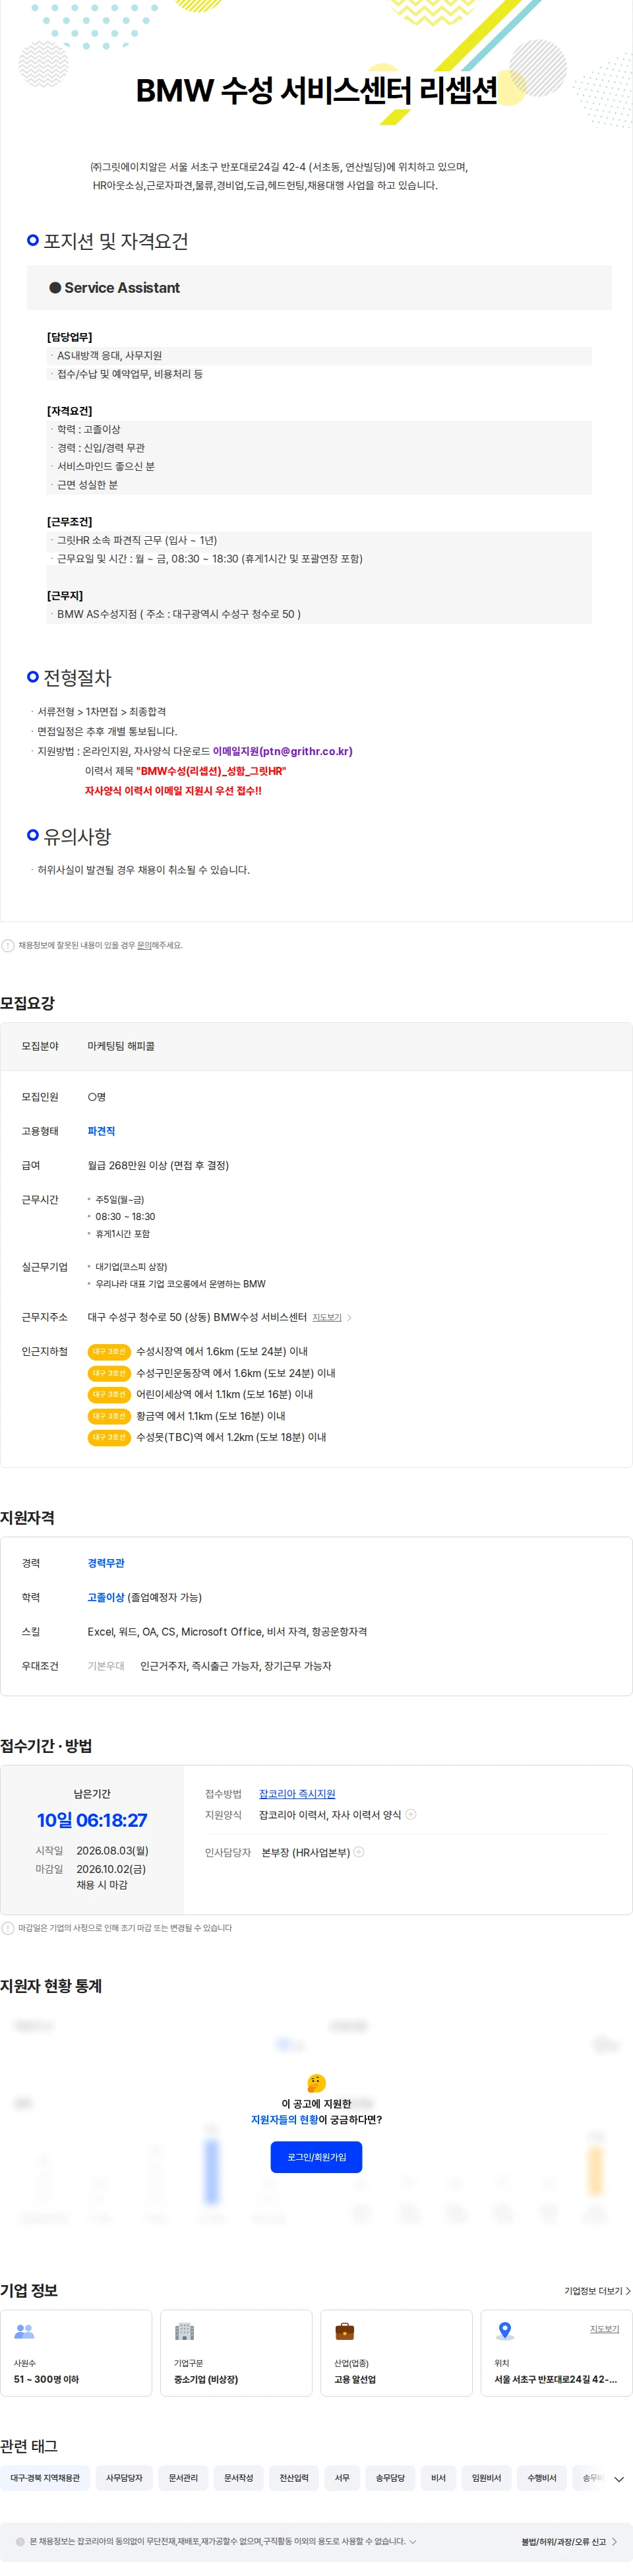Click the Service Assistant heading

pyautogui.click(x=122, y=288)
